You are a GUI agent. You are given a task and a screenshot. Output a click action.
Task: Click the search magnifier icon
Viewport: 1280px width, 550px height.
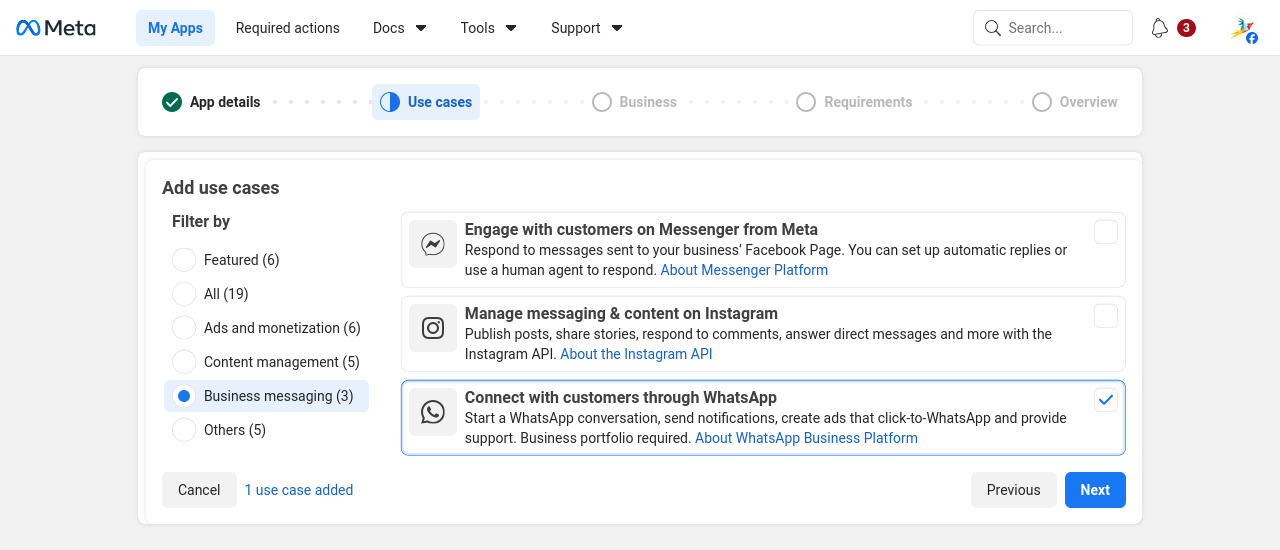[x=993, y=28]
